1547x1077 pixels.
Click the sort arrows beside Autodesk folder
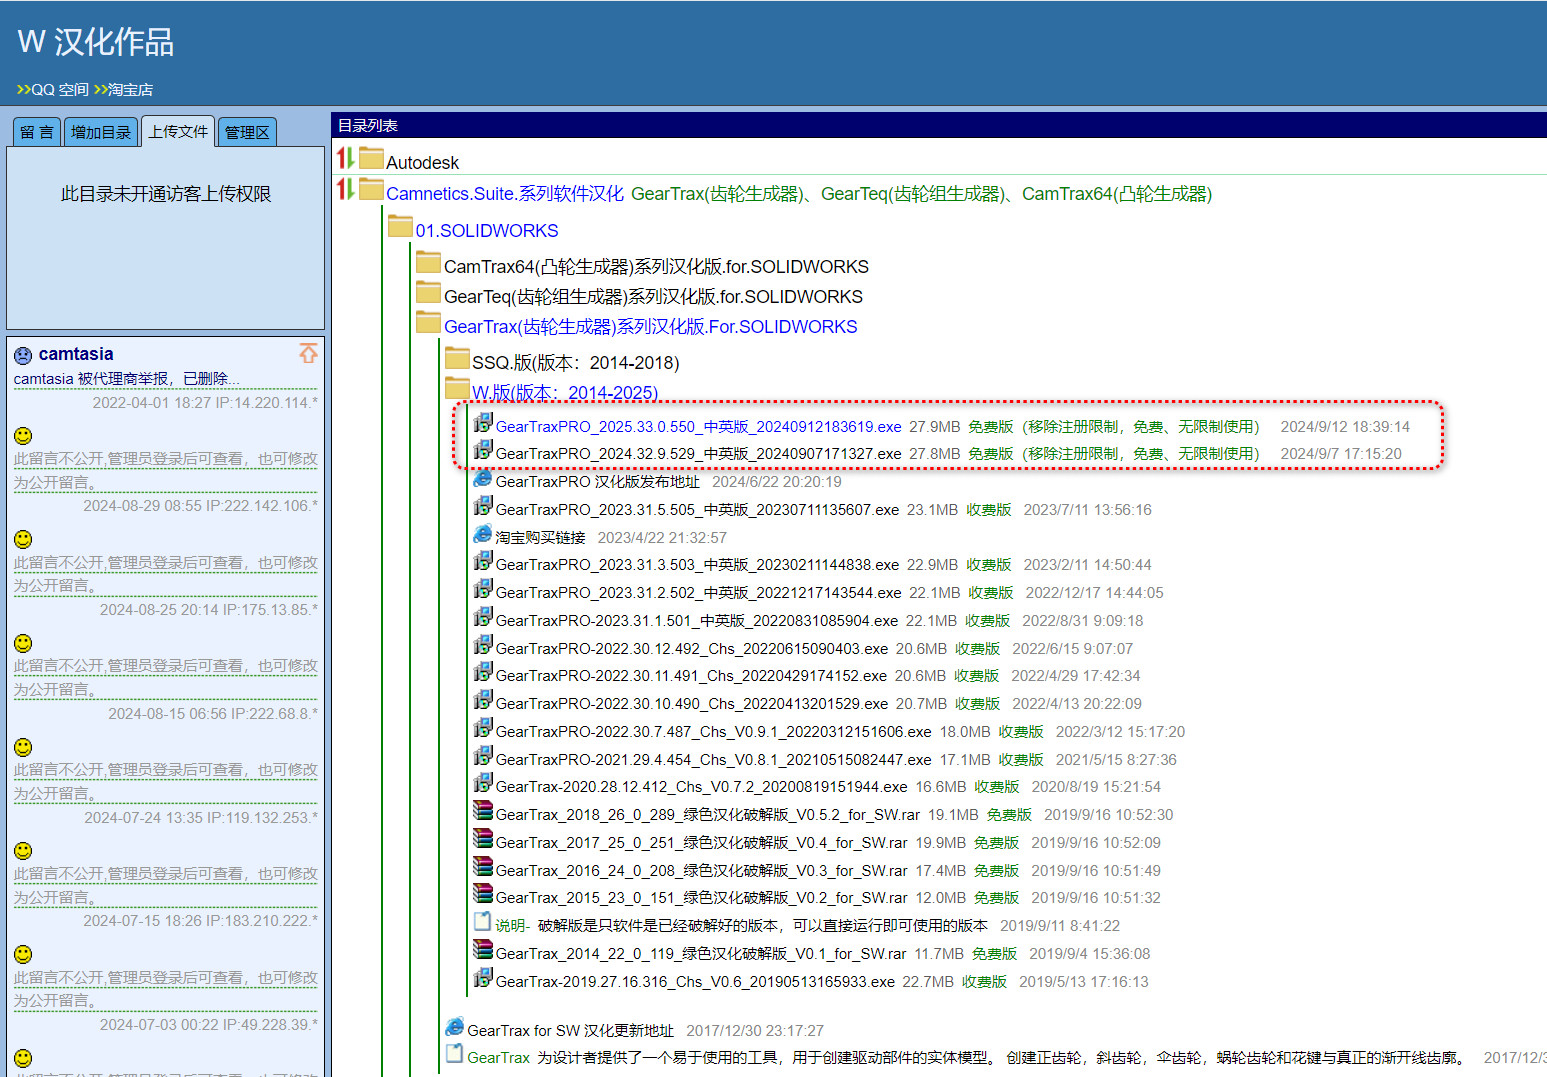pos(345,158)
